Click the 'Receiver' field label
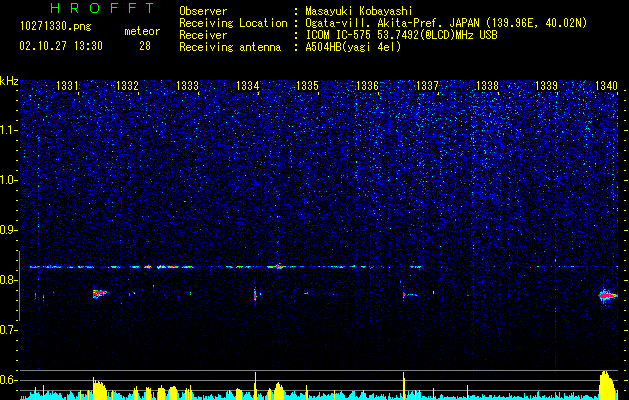 (203, 35)
